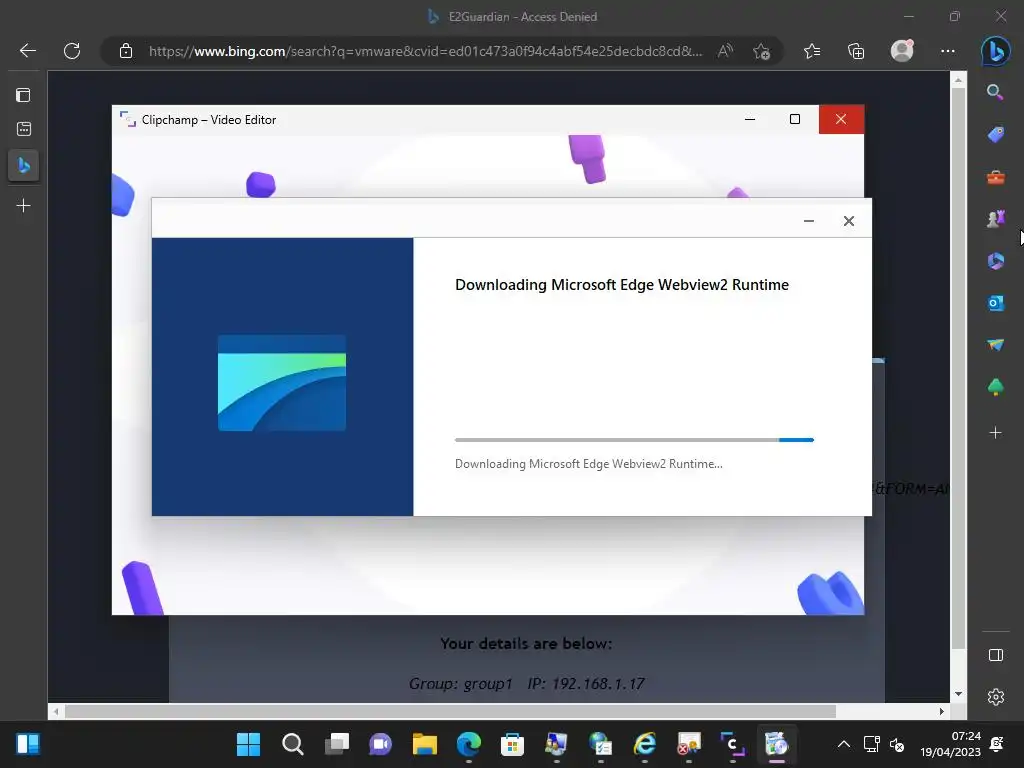Click the Clipchamp title bar icon

[127, 119]
